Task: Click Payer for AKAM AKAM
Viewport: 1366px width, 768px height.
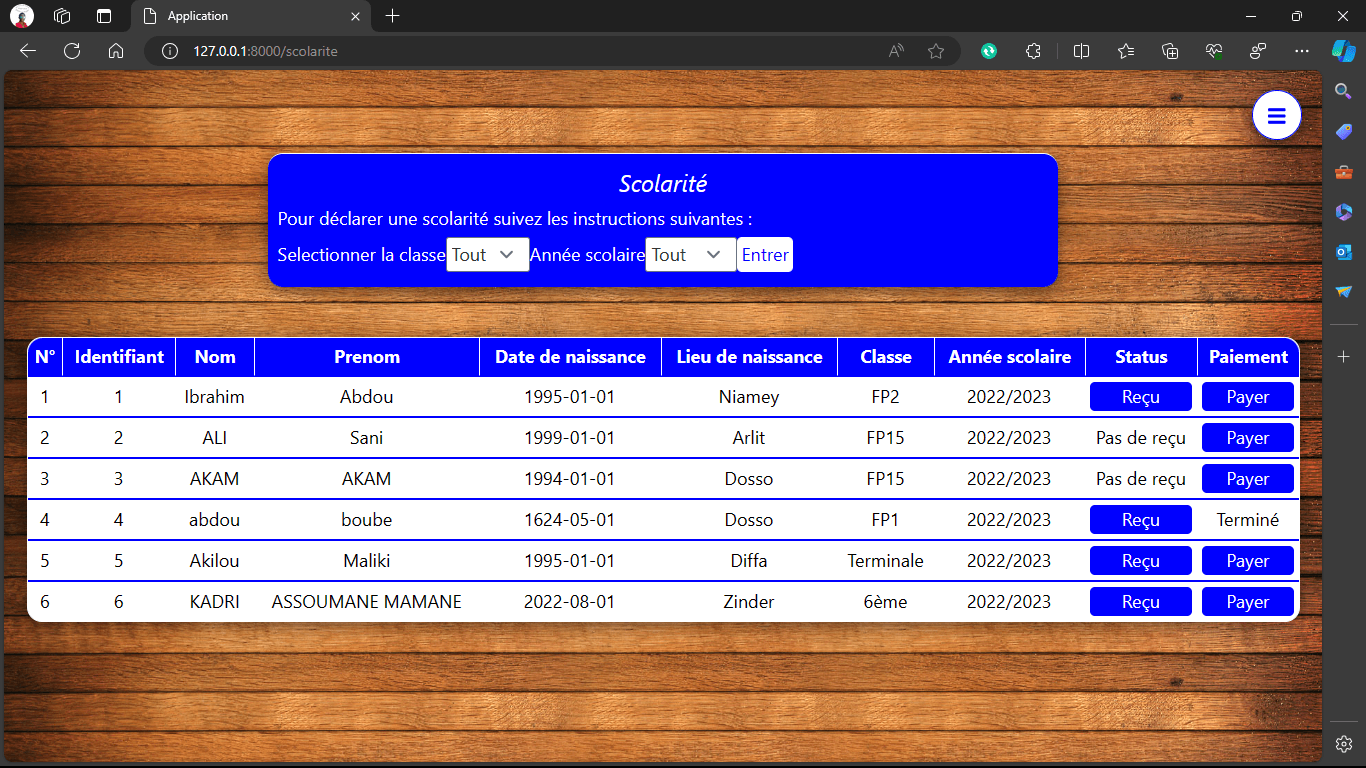Action: 1248,479
